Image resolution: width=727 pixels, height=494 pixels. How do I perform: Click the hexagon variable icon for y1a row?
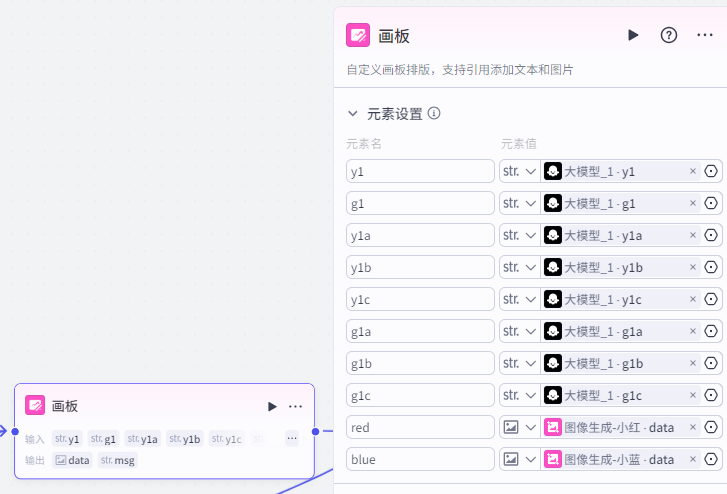point(711,235)
